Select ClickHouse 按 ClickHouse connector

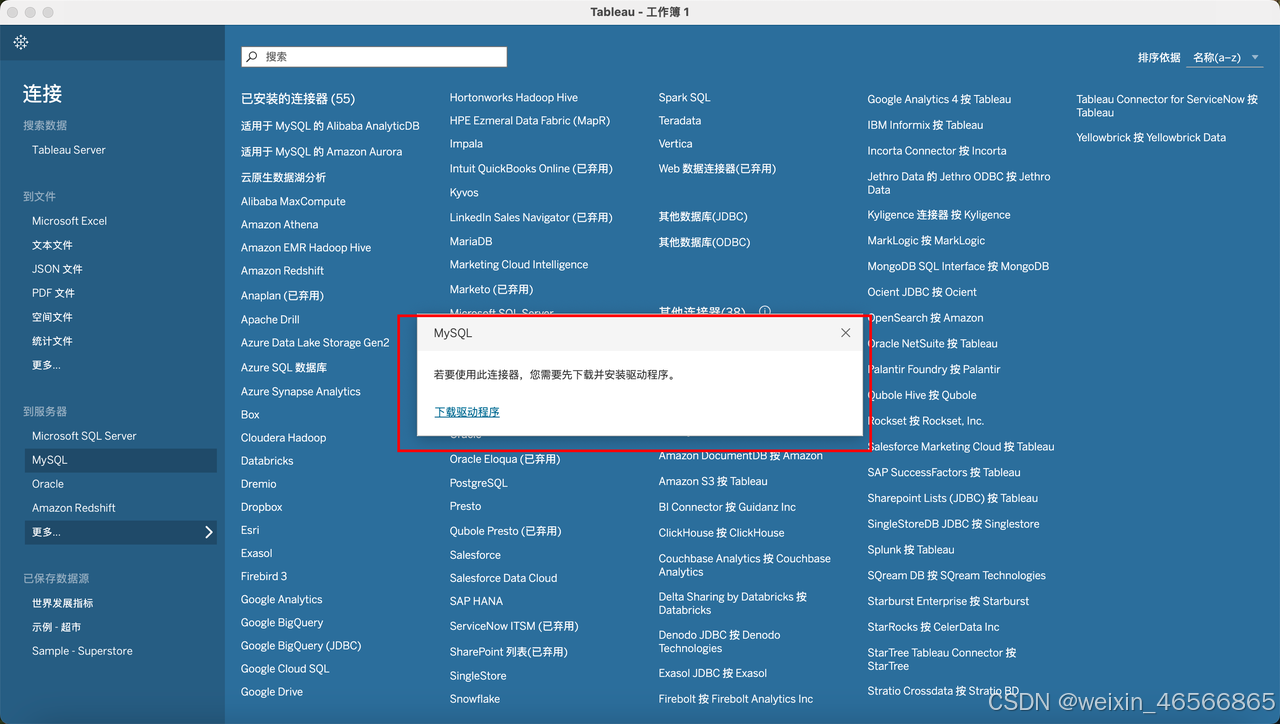[722, 533]
